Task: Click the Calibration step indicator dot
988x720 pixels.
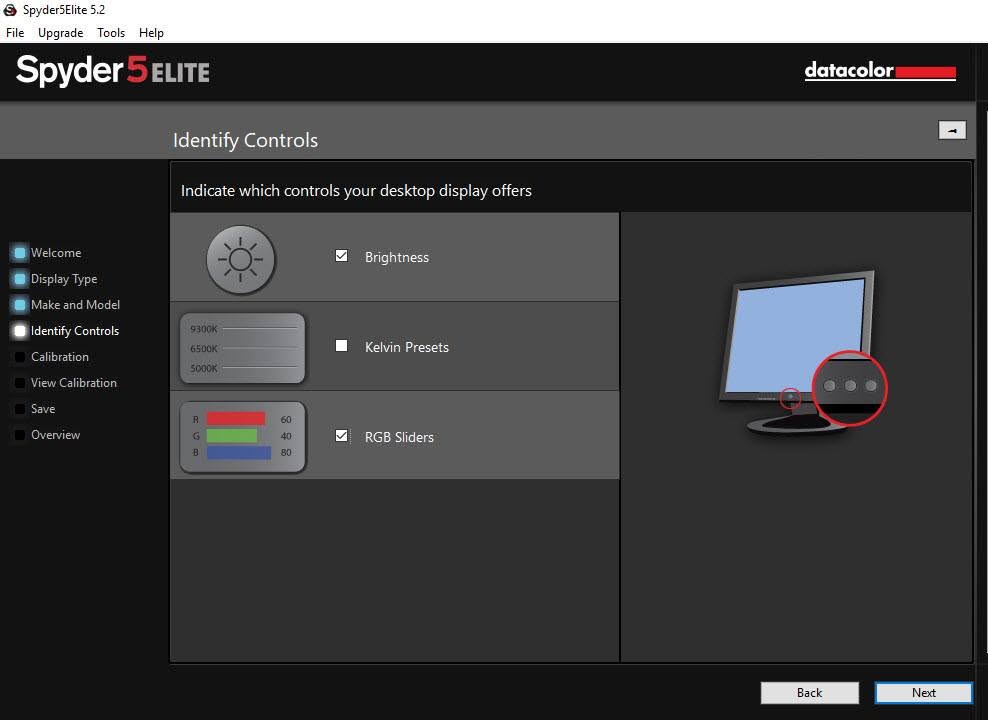Action: tap(20, 357)
